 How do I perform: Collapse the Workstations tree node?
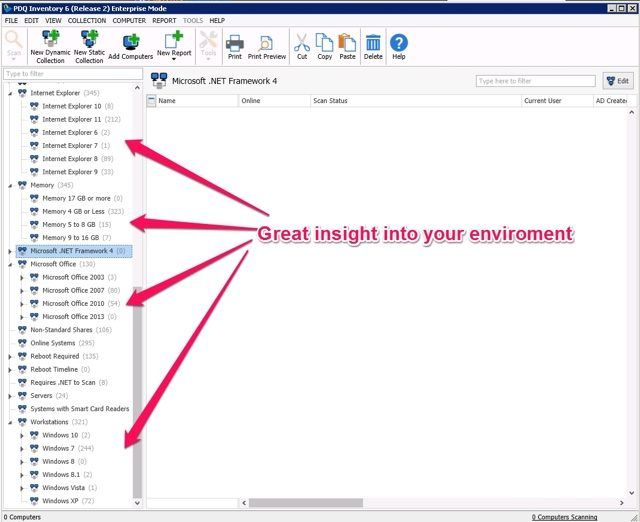[x=10, y=423]
